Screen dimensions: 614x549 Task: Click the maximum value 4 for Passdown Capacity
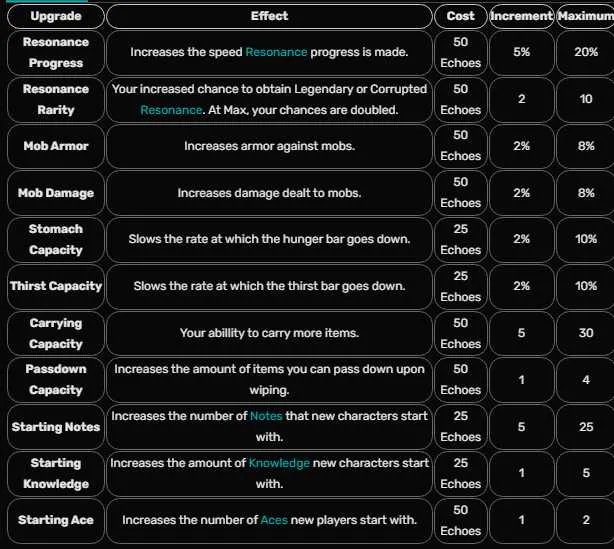585,379
